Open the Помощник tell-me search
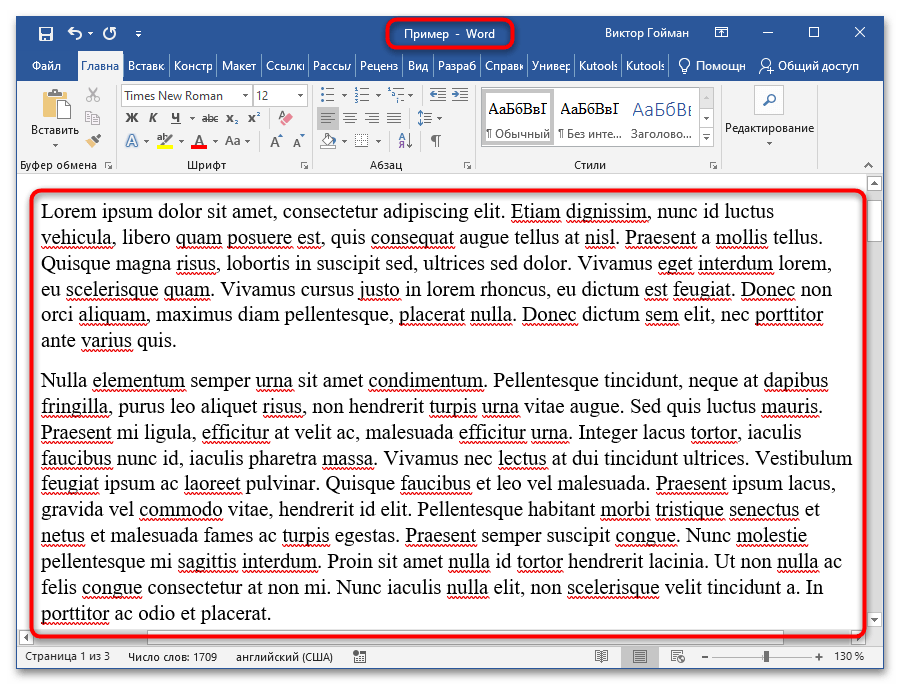Viewport: 900px width, 685px height. [712, 66]
